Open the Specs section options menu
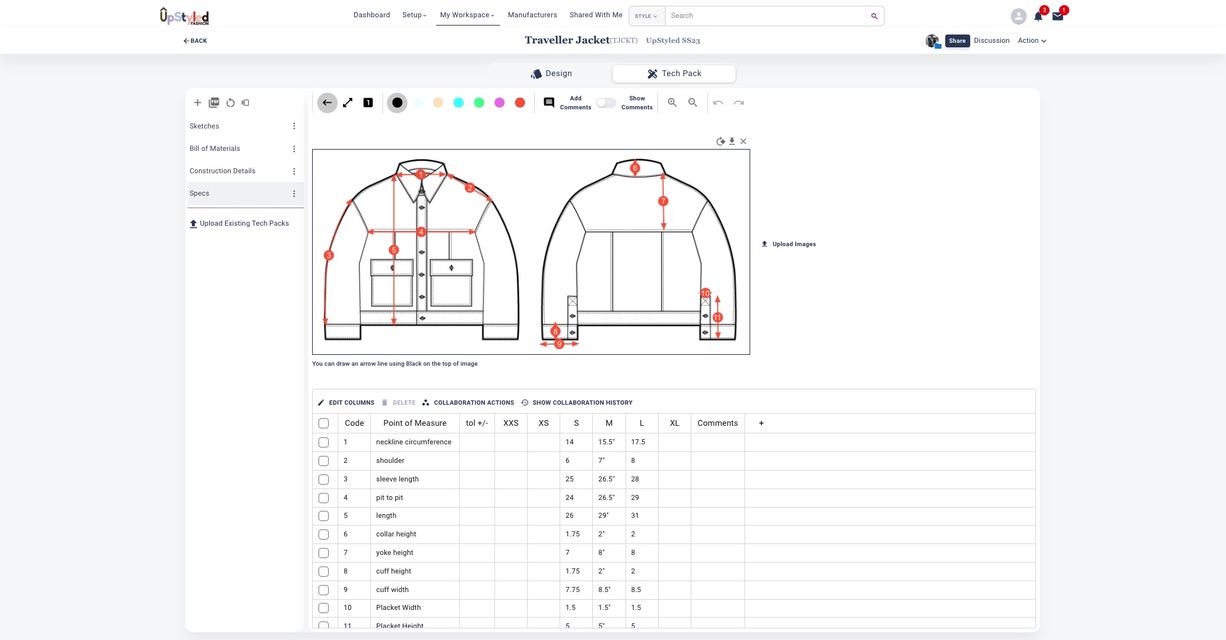Image resolution: width=1226 pixels, height=640 pixels. pyautogui.click(x=294, y=194)
